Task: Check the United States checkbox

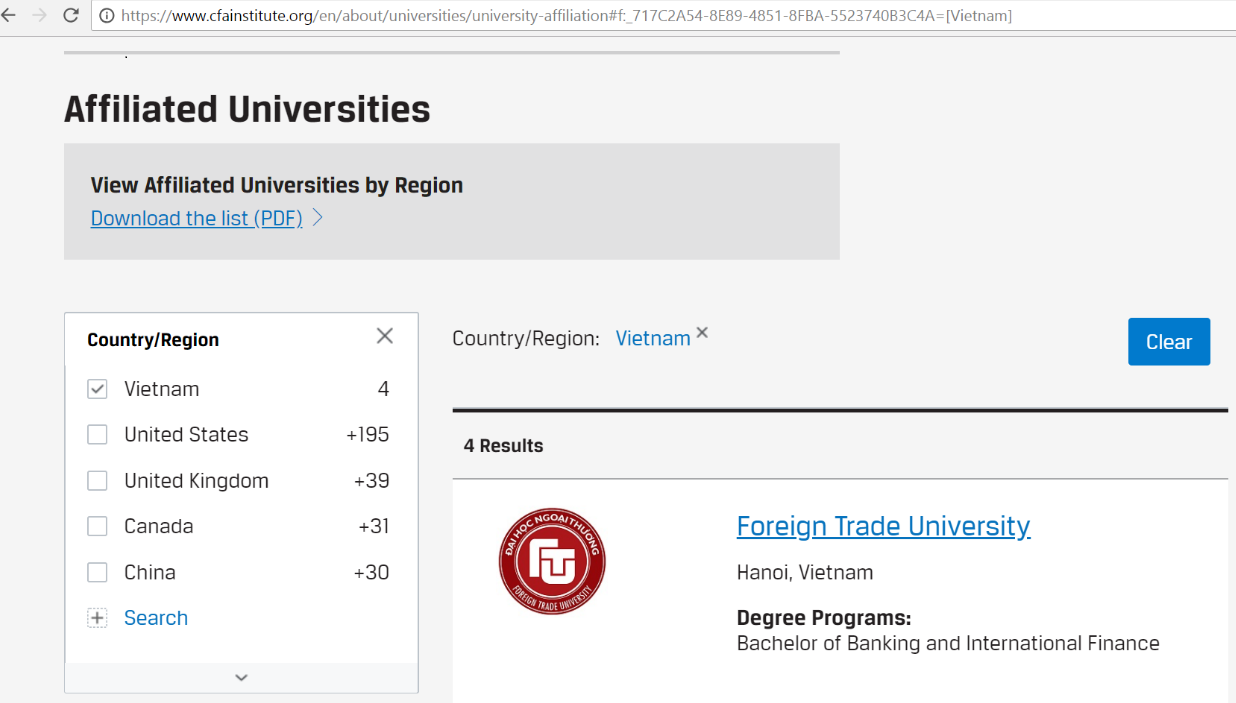Action: (x=97, y=435)
